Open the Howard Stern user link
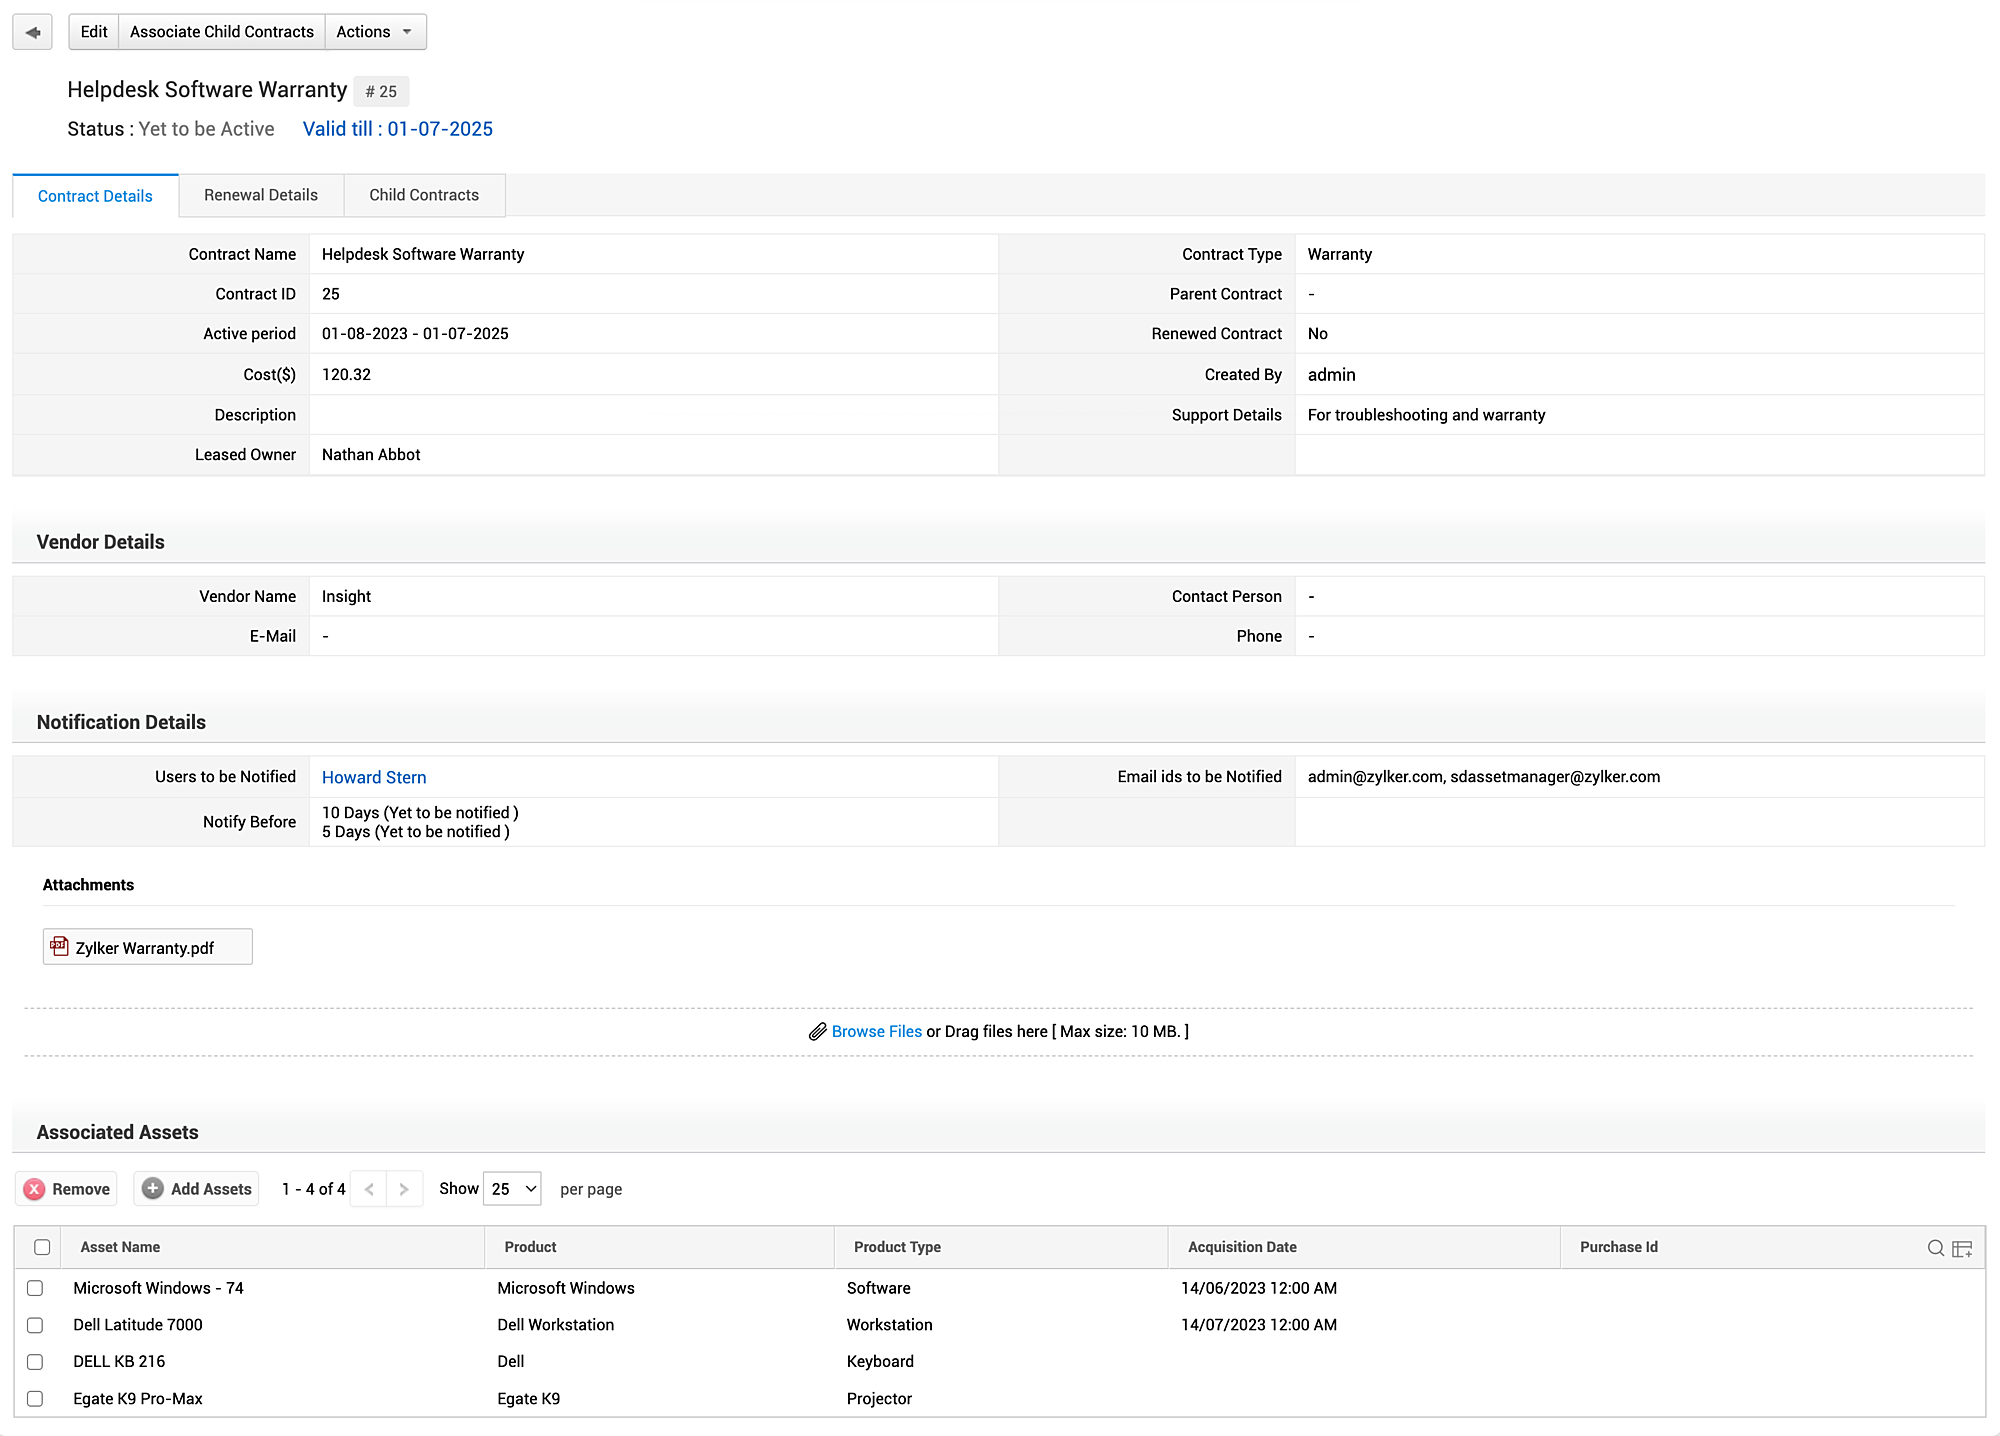Viewport: 2000px width, 1436px height. (x=374, y=777)
